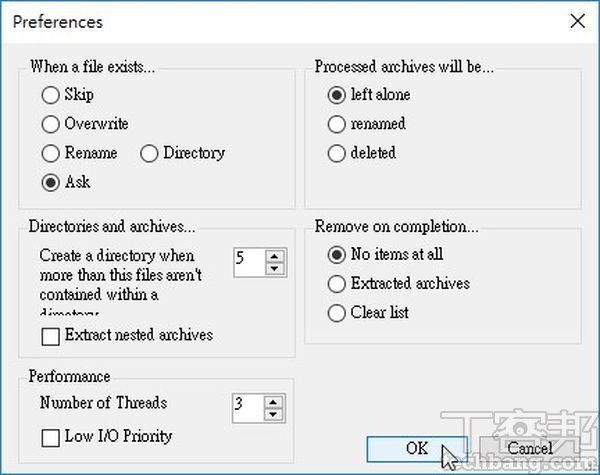Enable Extract nested archives checkbox
Viewport: 600px width, 475px height.
(50, 336)
